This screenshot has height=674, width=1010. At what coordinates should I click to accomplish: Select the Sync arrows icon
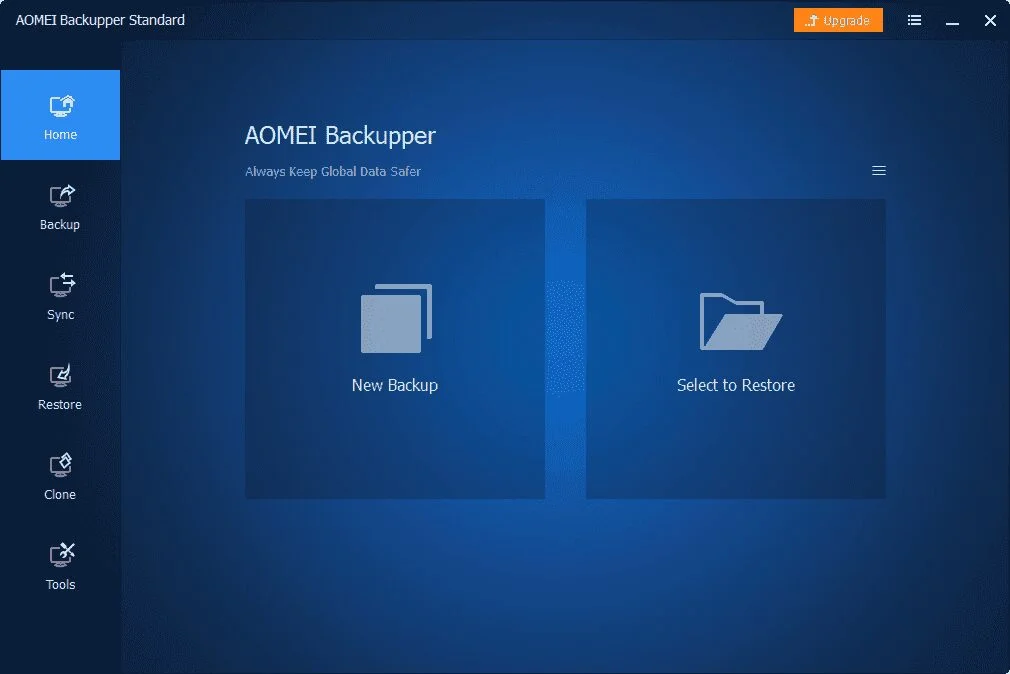tap(61, 286)
